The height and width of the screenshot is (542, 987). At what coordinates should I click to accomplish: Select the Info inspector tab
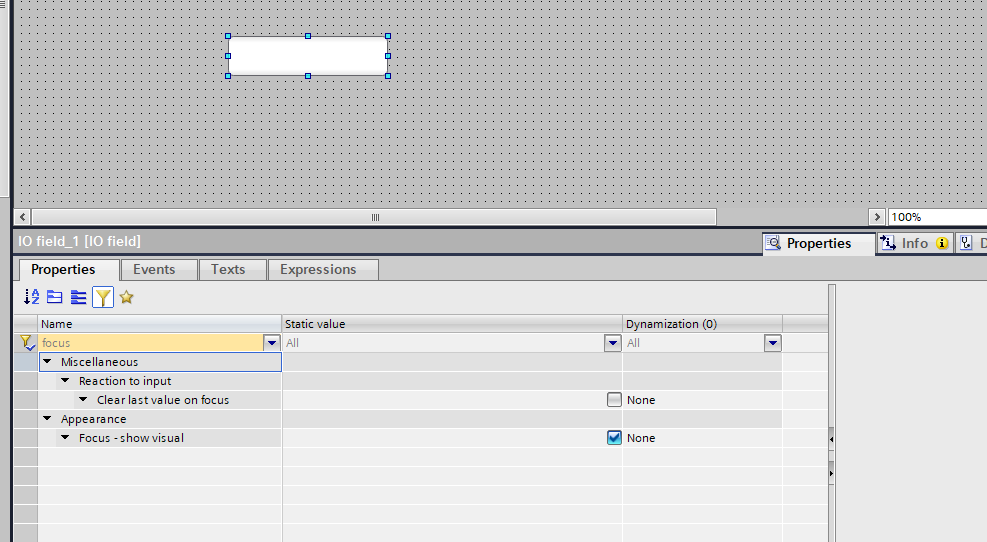915,244
